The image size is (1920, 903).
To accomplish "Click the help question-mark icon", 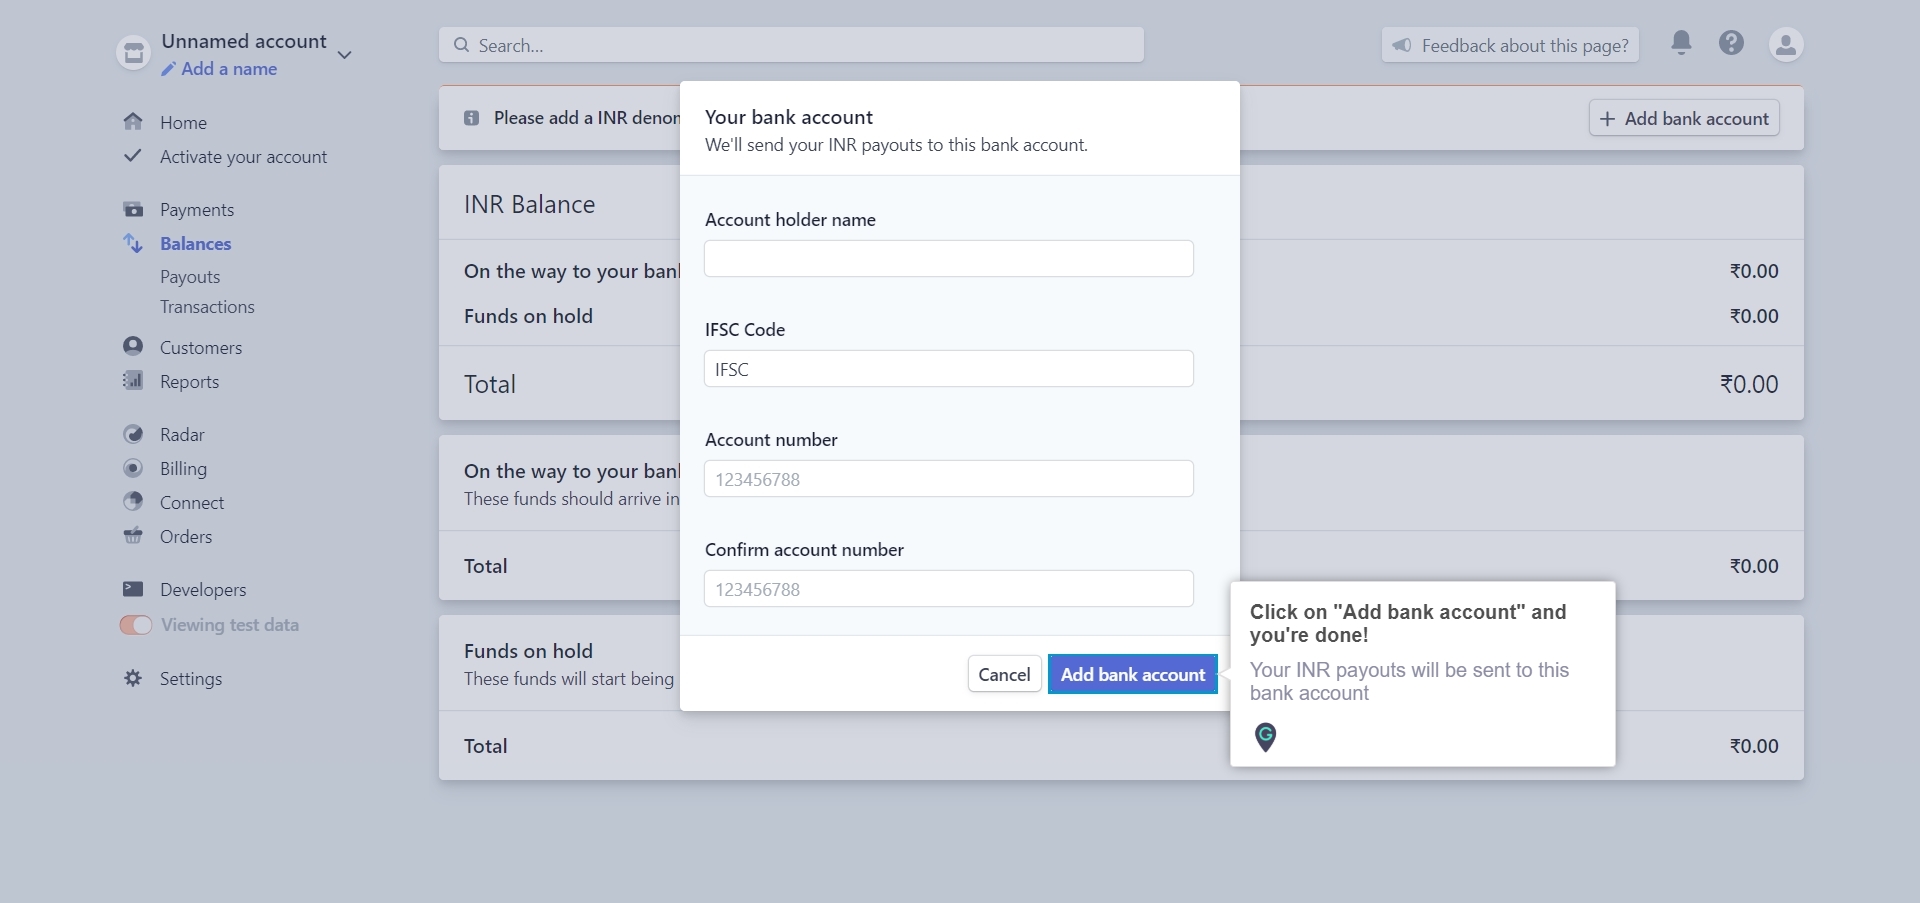I will click(1731, 44).
